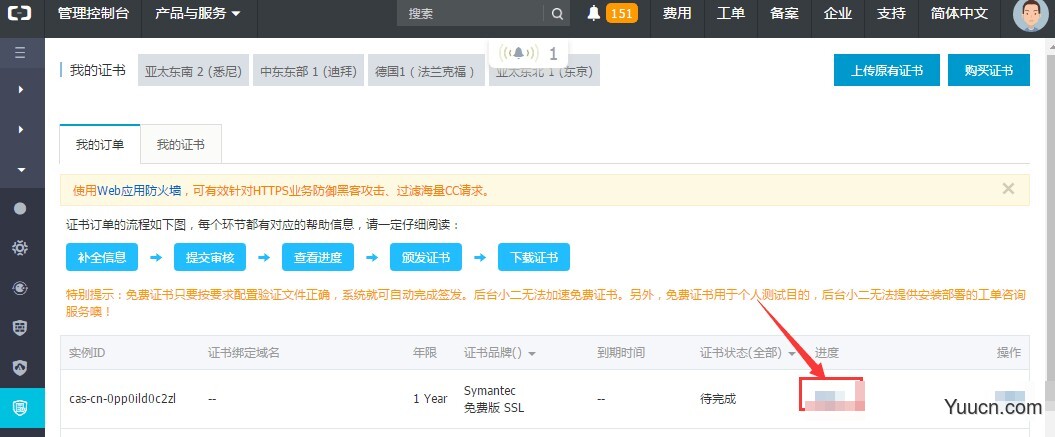Switch to 我的证书 tab
The image size is (1055, 437).
(181, 144)
